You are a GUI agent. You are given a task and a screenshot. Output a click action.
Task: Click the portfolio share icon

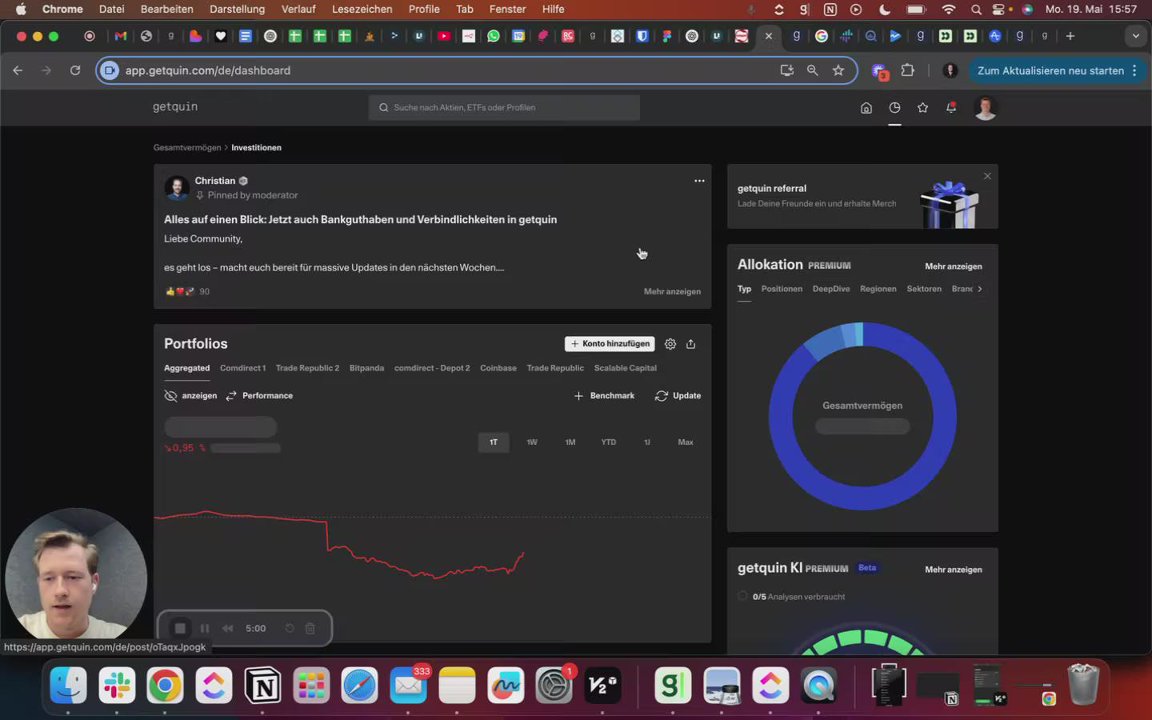click(691, 344)
